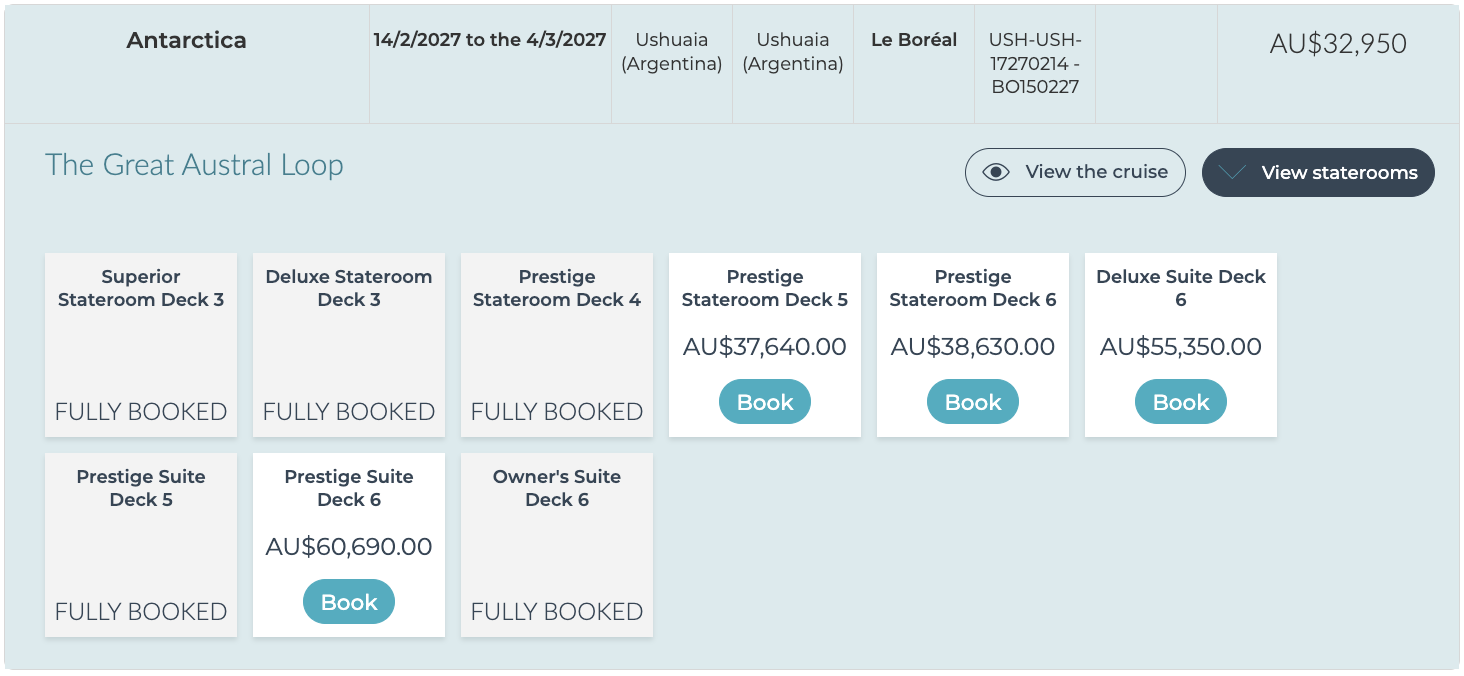Click the AU$32,950 starting price
Image resolution: width=1464 pixels, height=676 pixels.
click(1338, 44)
